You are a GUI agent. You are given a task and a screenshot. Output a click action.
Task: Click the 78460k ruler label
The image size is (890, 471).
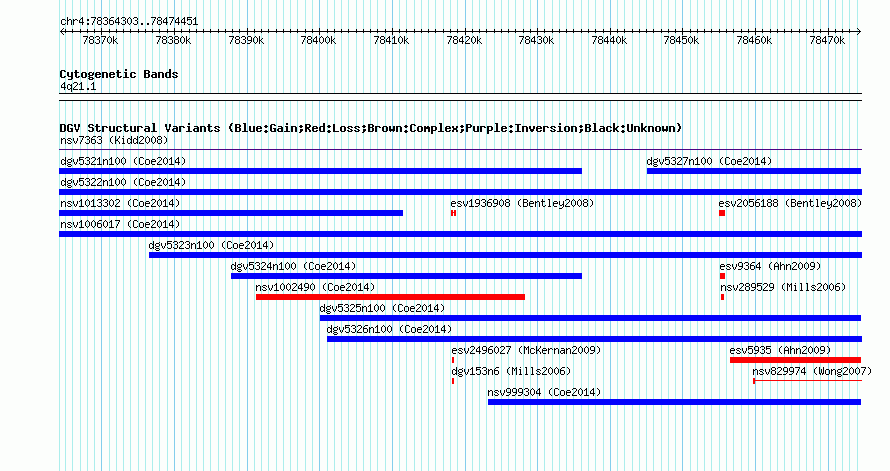click(x=754, y=40)
